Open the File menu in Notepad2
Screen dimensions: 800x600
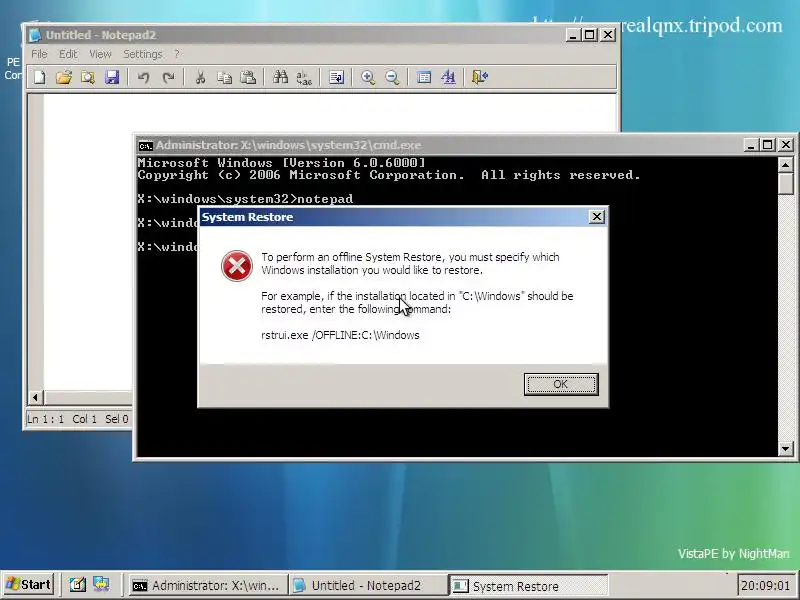click(x=39, y=54)
